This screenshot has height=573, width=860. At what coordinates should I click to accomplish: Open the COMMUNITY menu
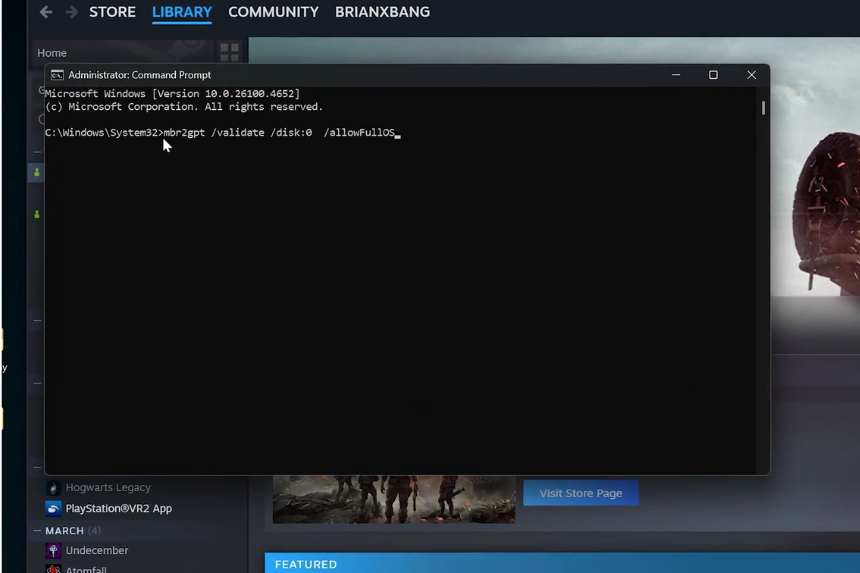pos(273,12)
